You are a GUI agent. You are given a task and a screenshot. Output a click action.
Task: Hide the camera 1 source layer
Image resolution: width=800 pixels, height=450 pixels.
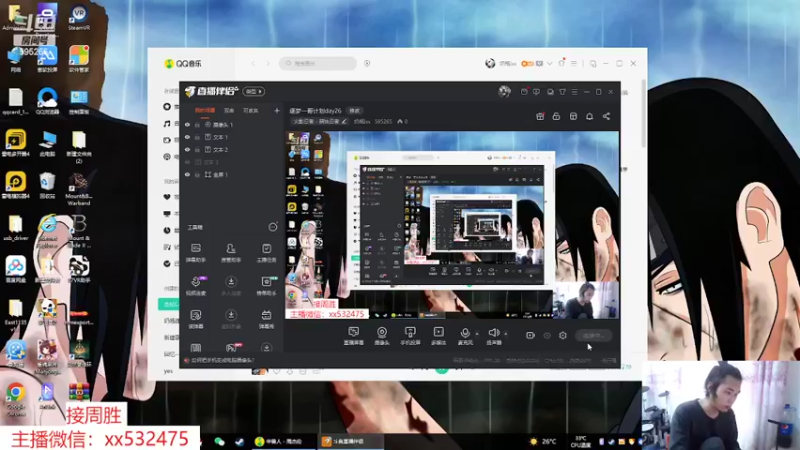pos(187,124)
